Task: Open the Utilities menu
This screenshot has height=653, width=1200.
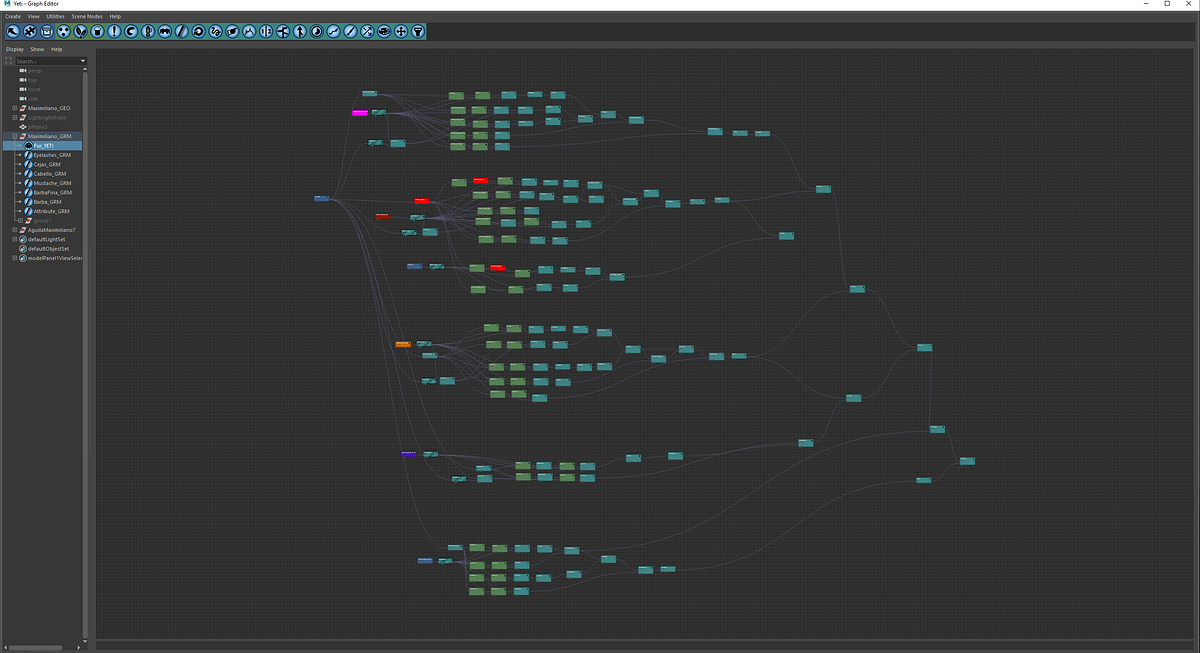Action: tap(55, 17)
